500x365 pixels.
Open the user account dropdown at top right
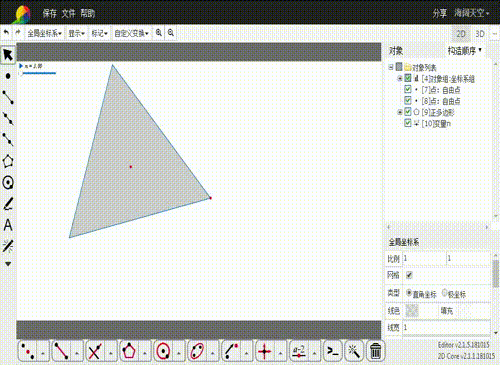pos(471,13)
